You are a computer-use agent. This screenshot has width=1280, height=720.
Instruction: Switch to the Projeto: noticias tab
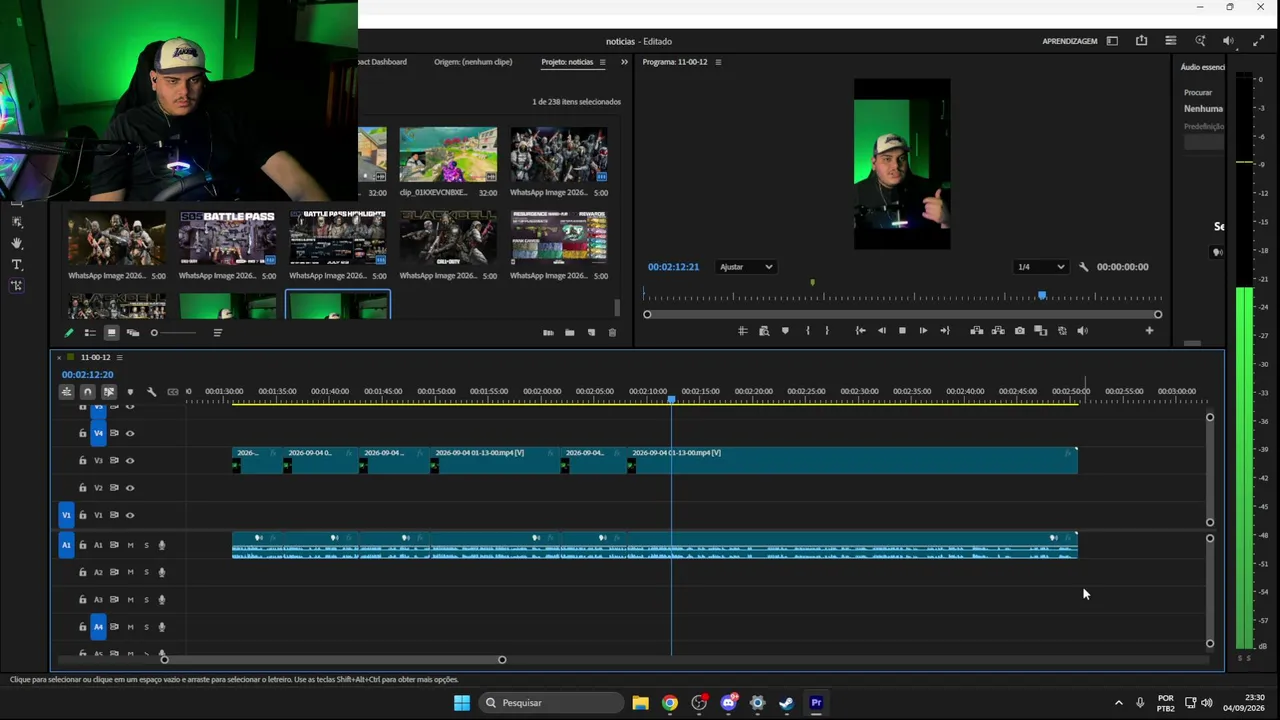click(x=567, y=62)
